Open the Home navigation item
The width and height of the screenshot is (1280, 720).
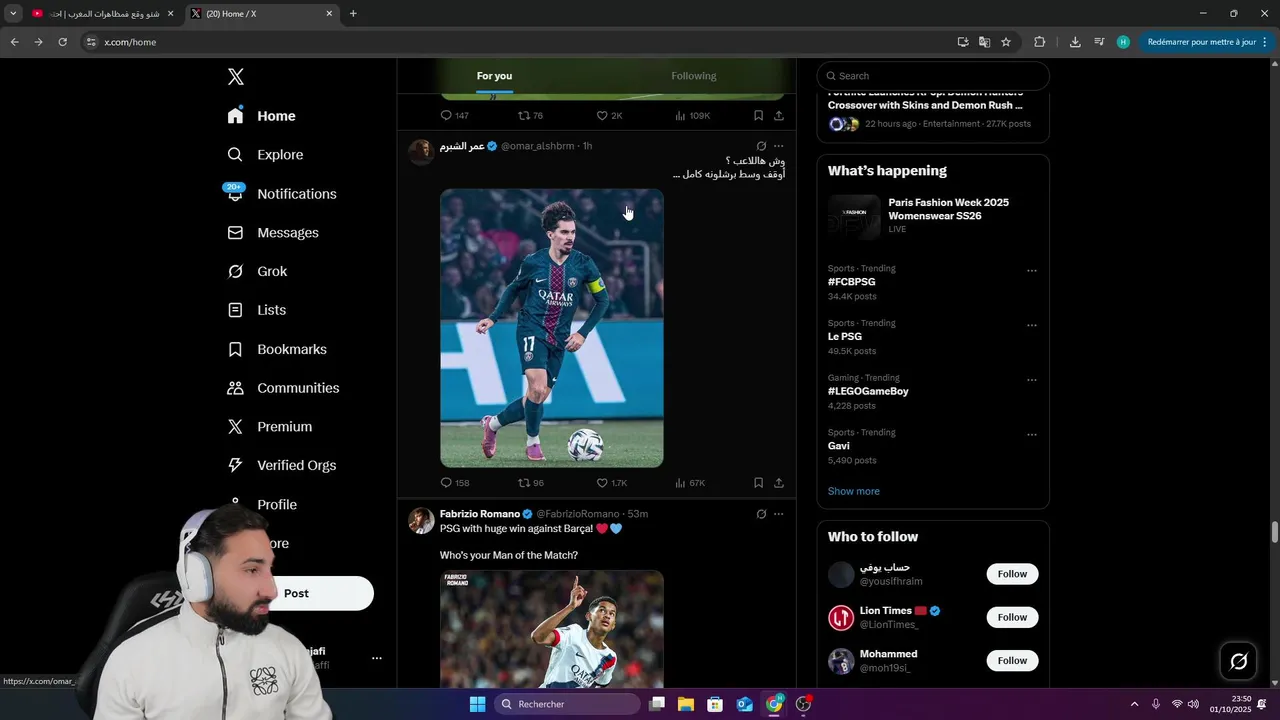click(261, 116)
